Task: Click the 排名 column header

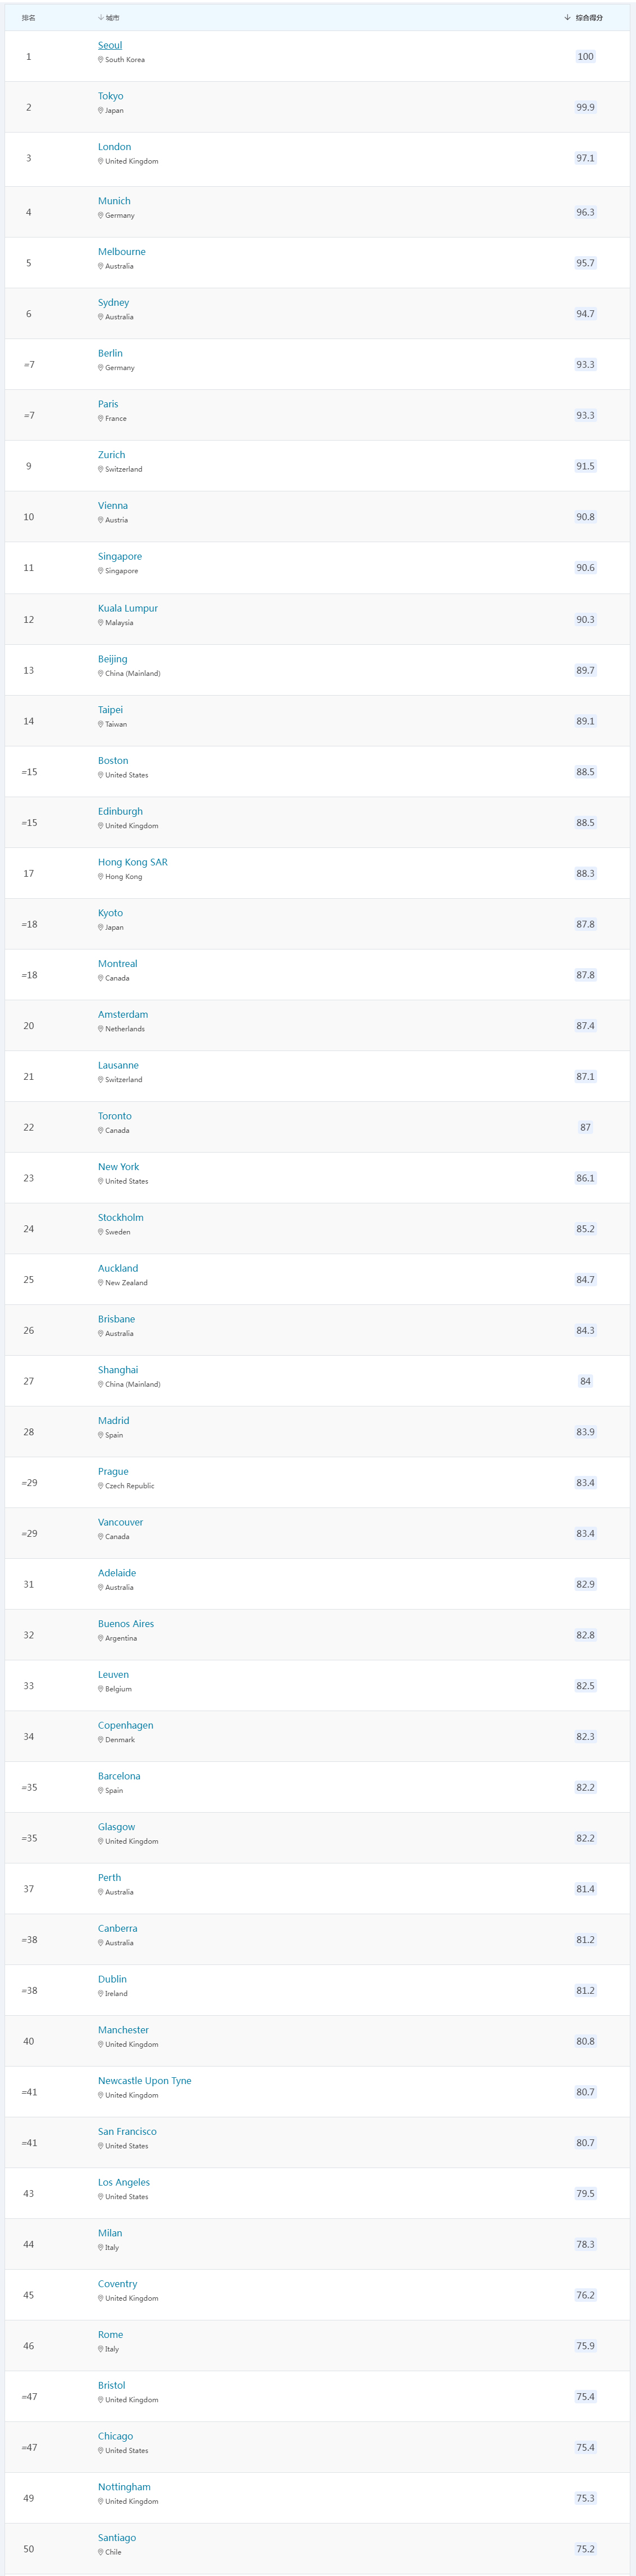Action: click(x=29, y=17)
